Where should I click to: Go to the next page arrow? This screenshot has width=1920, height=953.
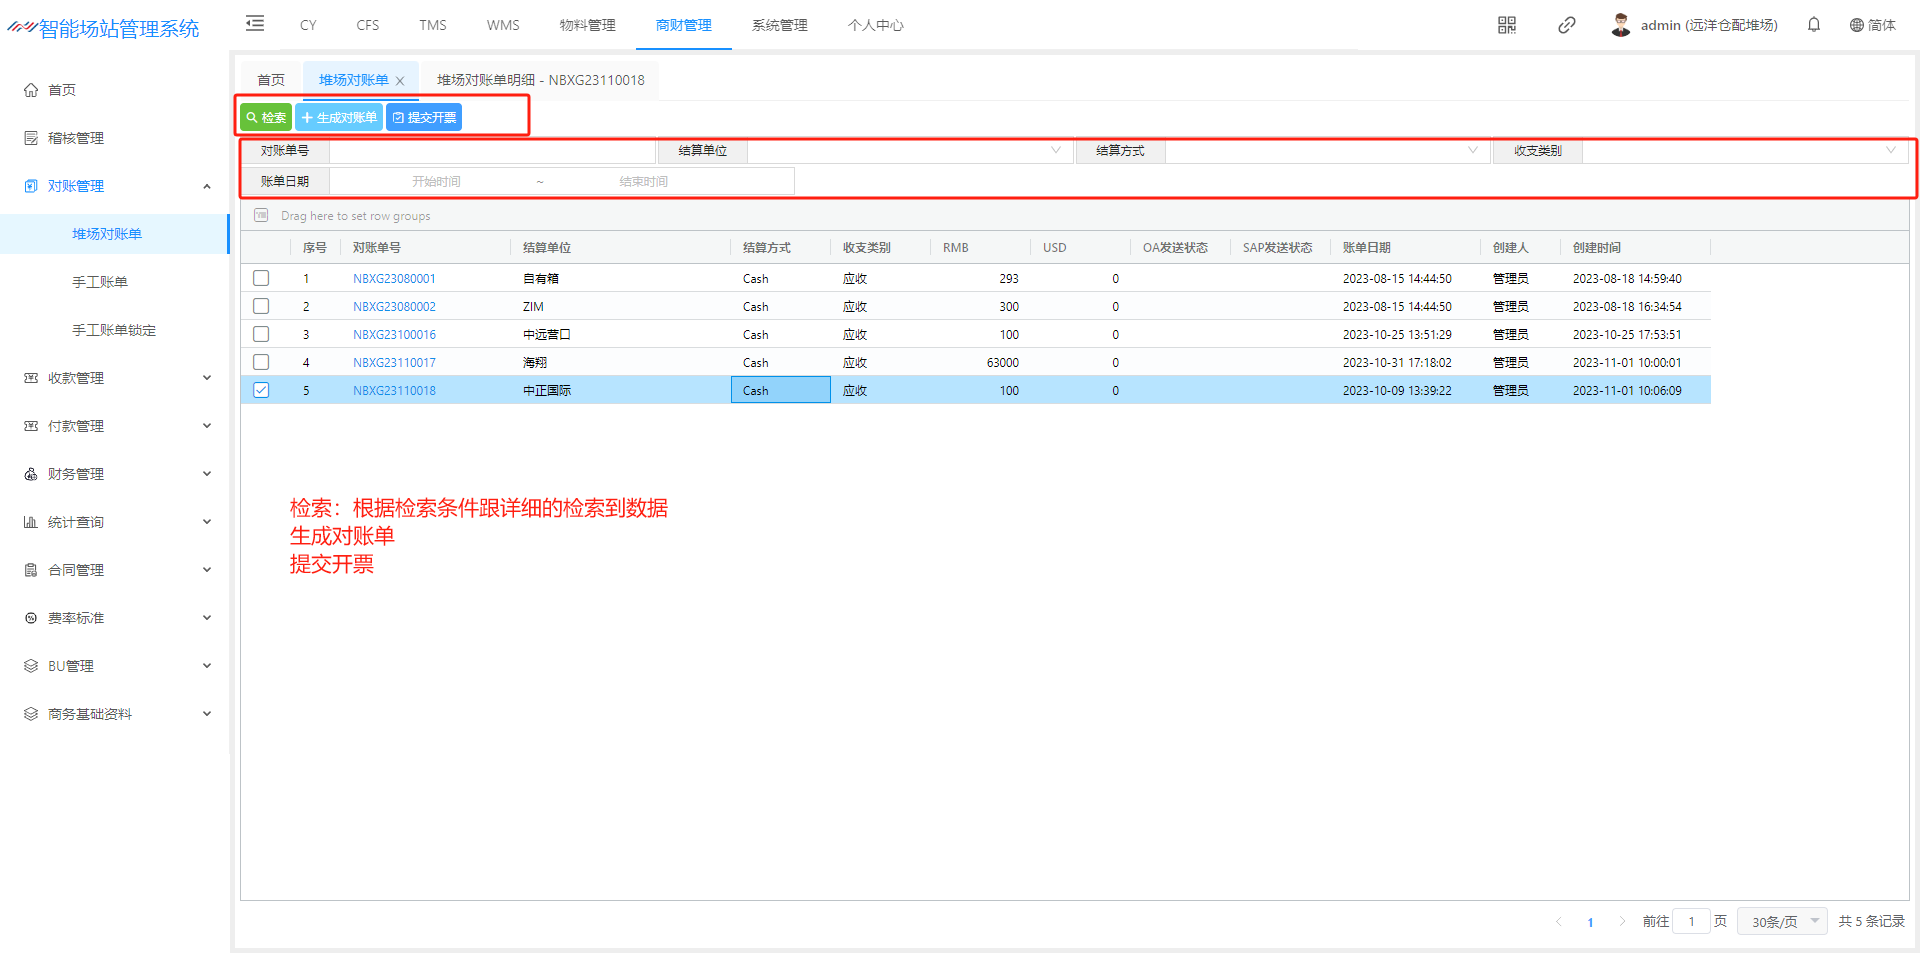(x=1621, y=921)
